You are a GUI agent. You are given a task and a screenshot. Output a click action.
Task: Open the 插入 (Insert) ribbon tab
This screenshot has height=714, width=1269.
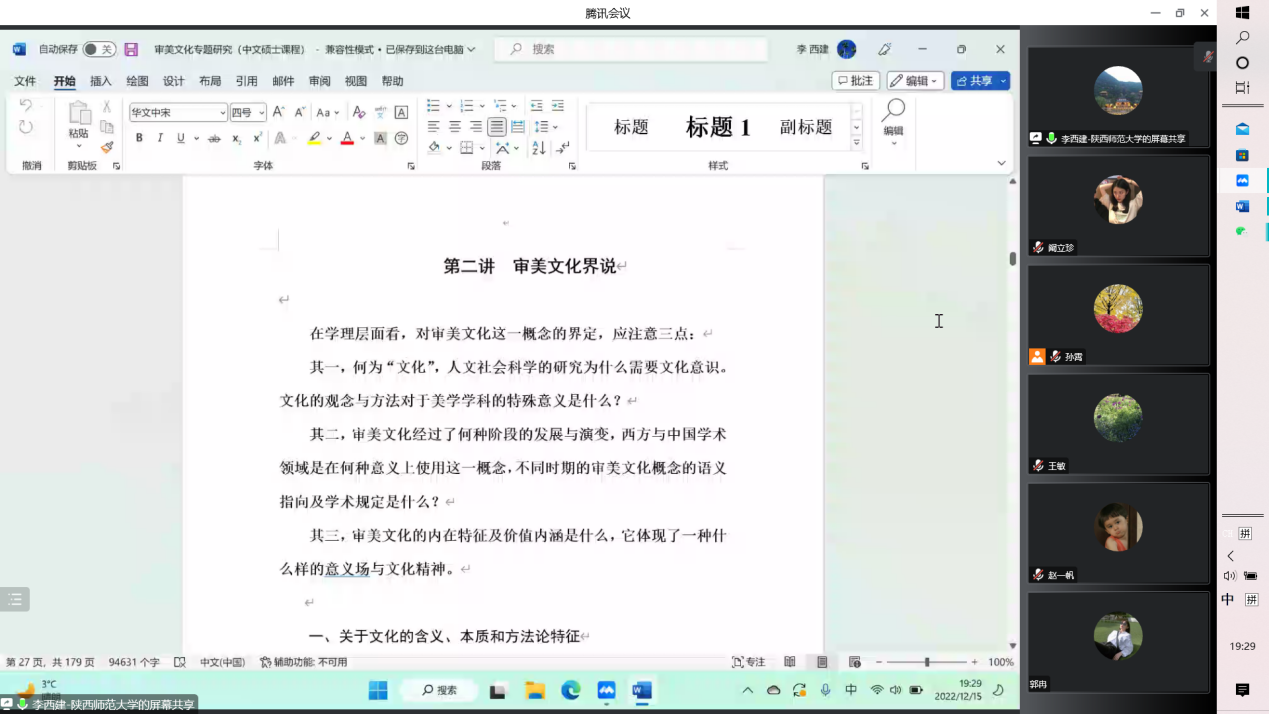(x=101, y=81)
